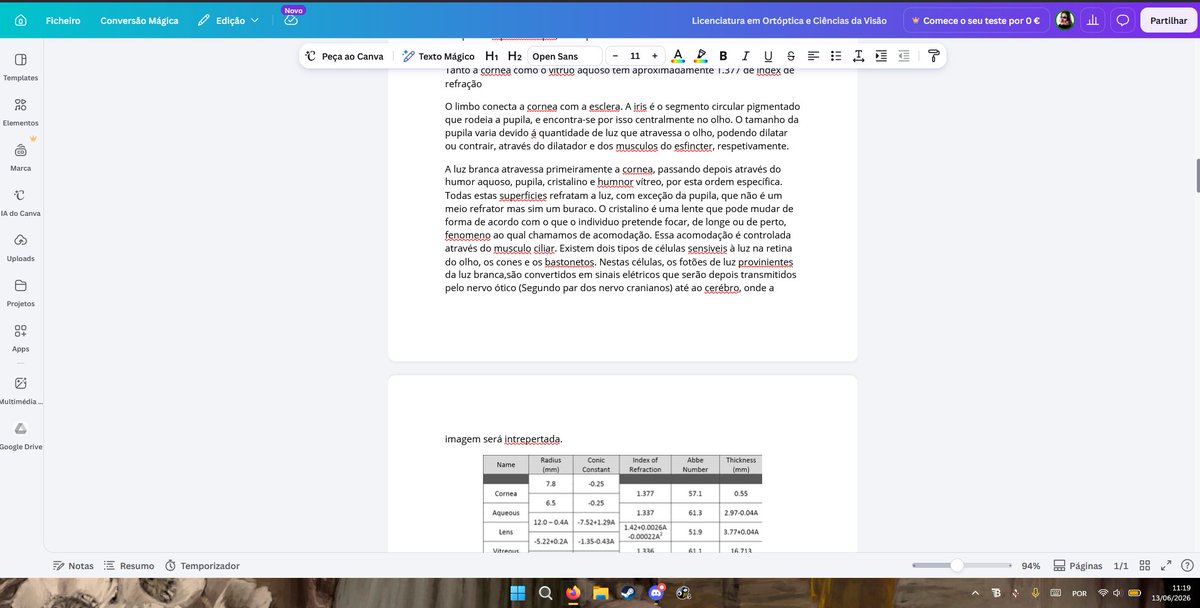The width and height of the screenshot is (1200, 608).
Task: Toggle bulleted list
Action: point(836,56)
